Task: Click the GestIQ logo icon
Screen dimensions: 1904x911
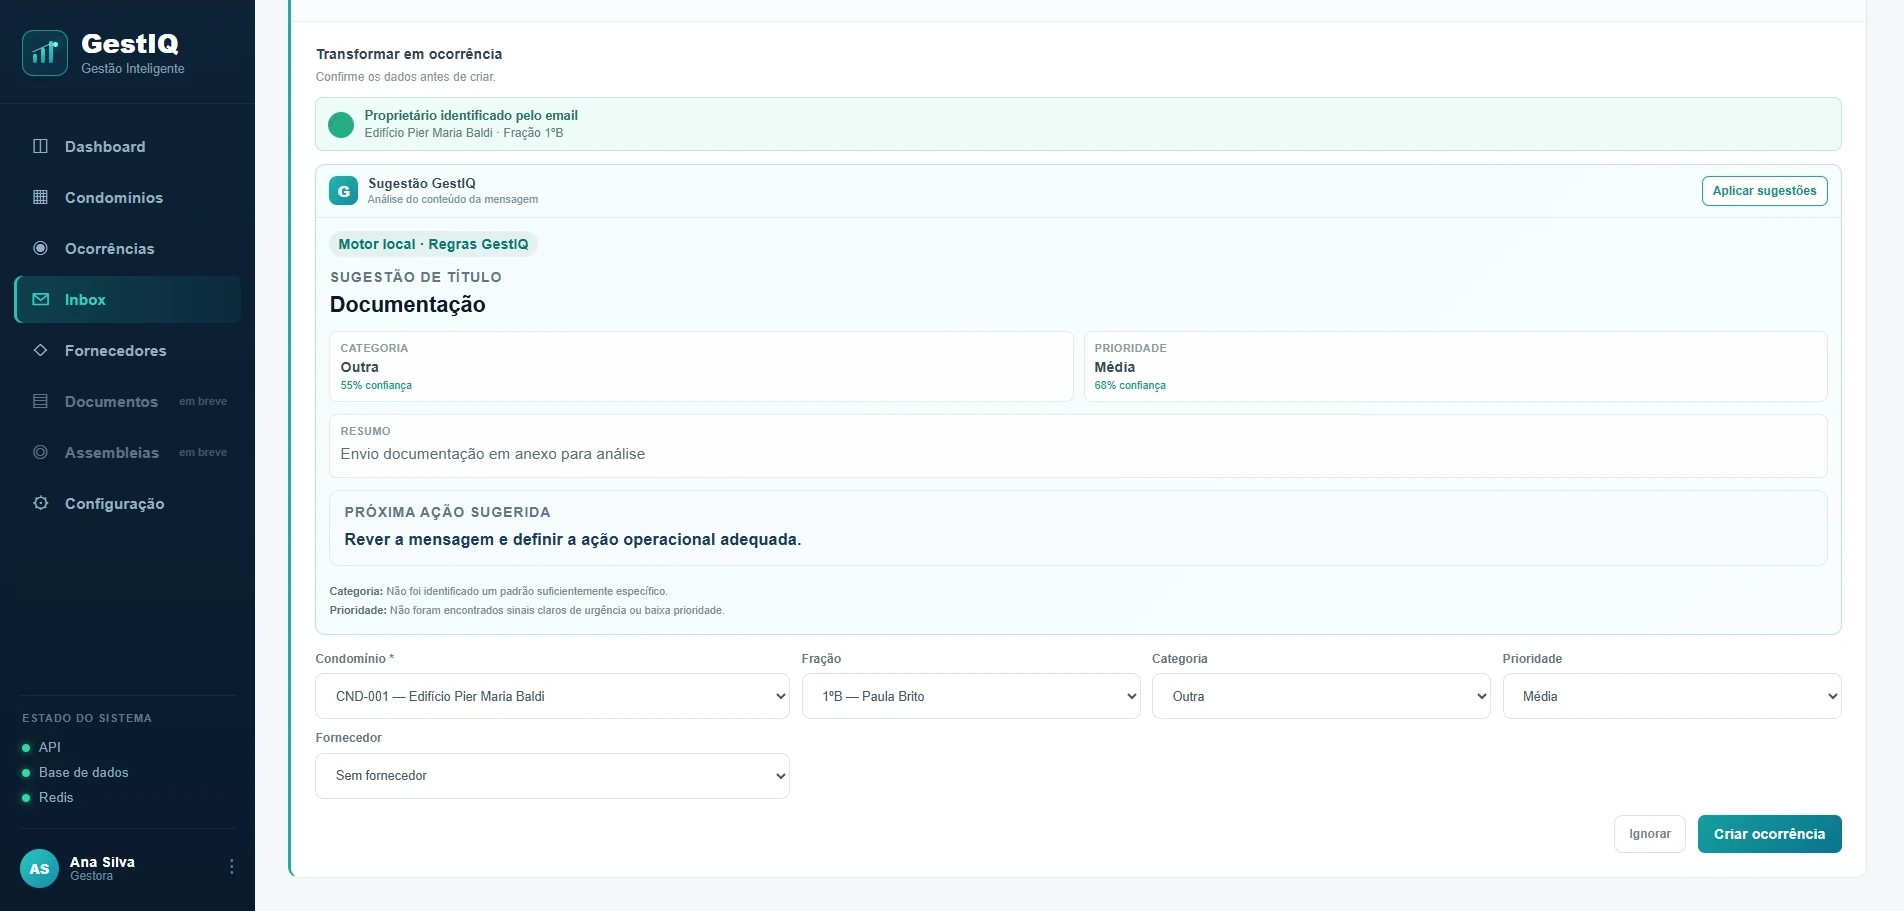Action: tap(45, 53)
